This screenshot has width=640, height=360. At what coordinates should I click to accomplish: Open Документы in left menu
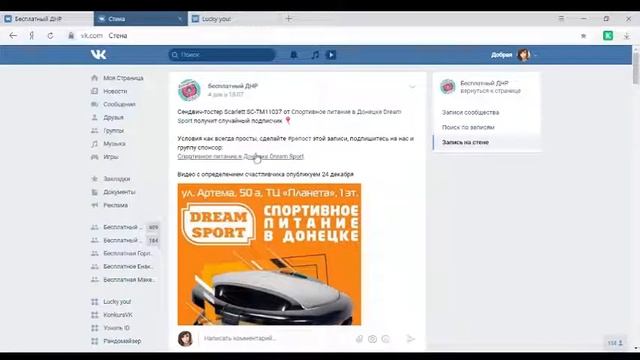pyautogui.click(x=118, y=192)
